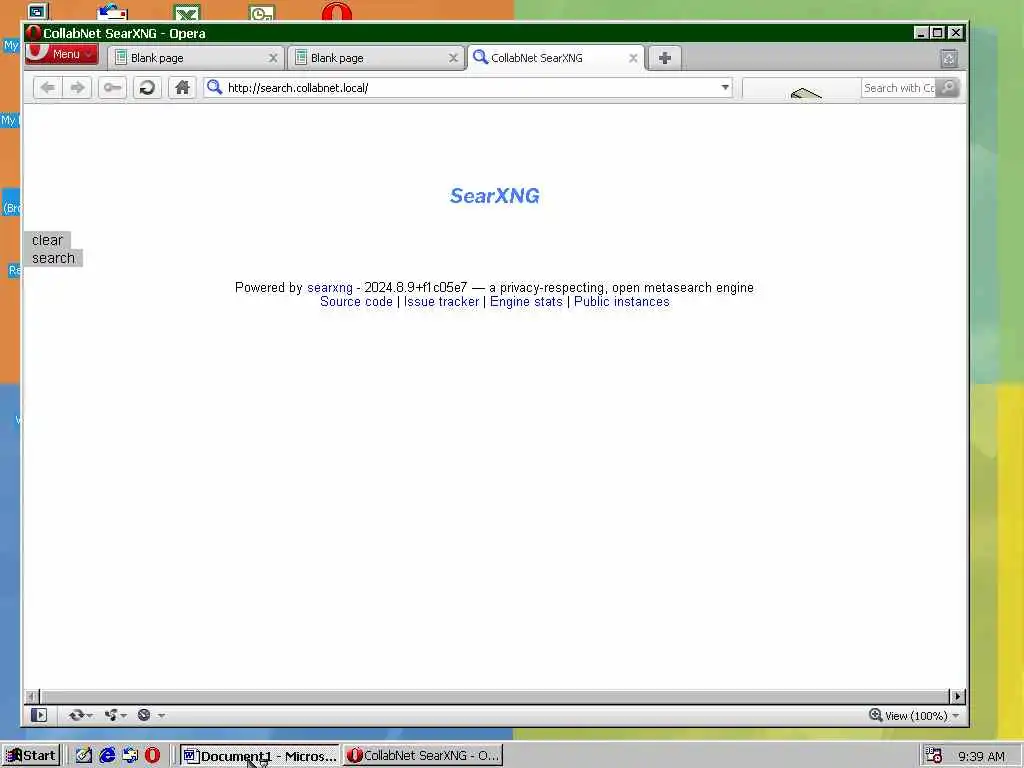Open the password wand key button
1024x768 pixels.
pyautogui.click(x=112, y=88)
